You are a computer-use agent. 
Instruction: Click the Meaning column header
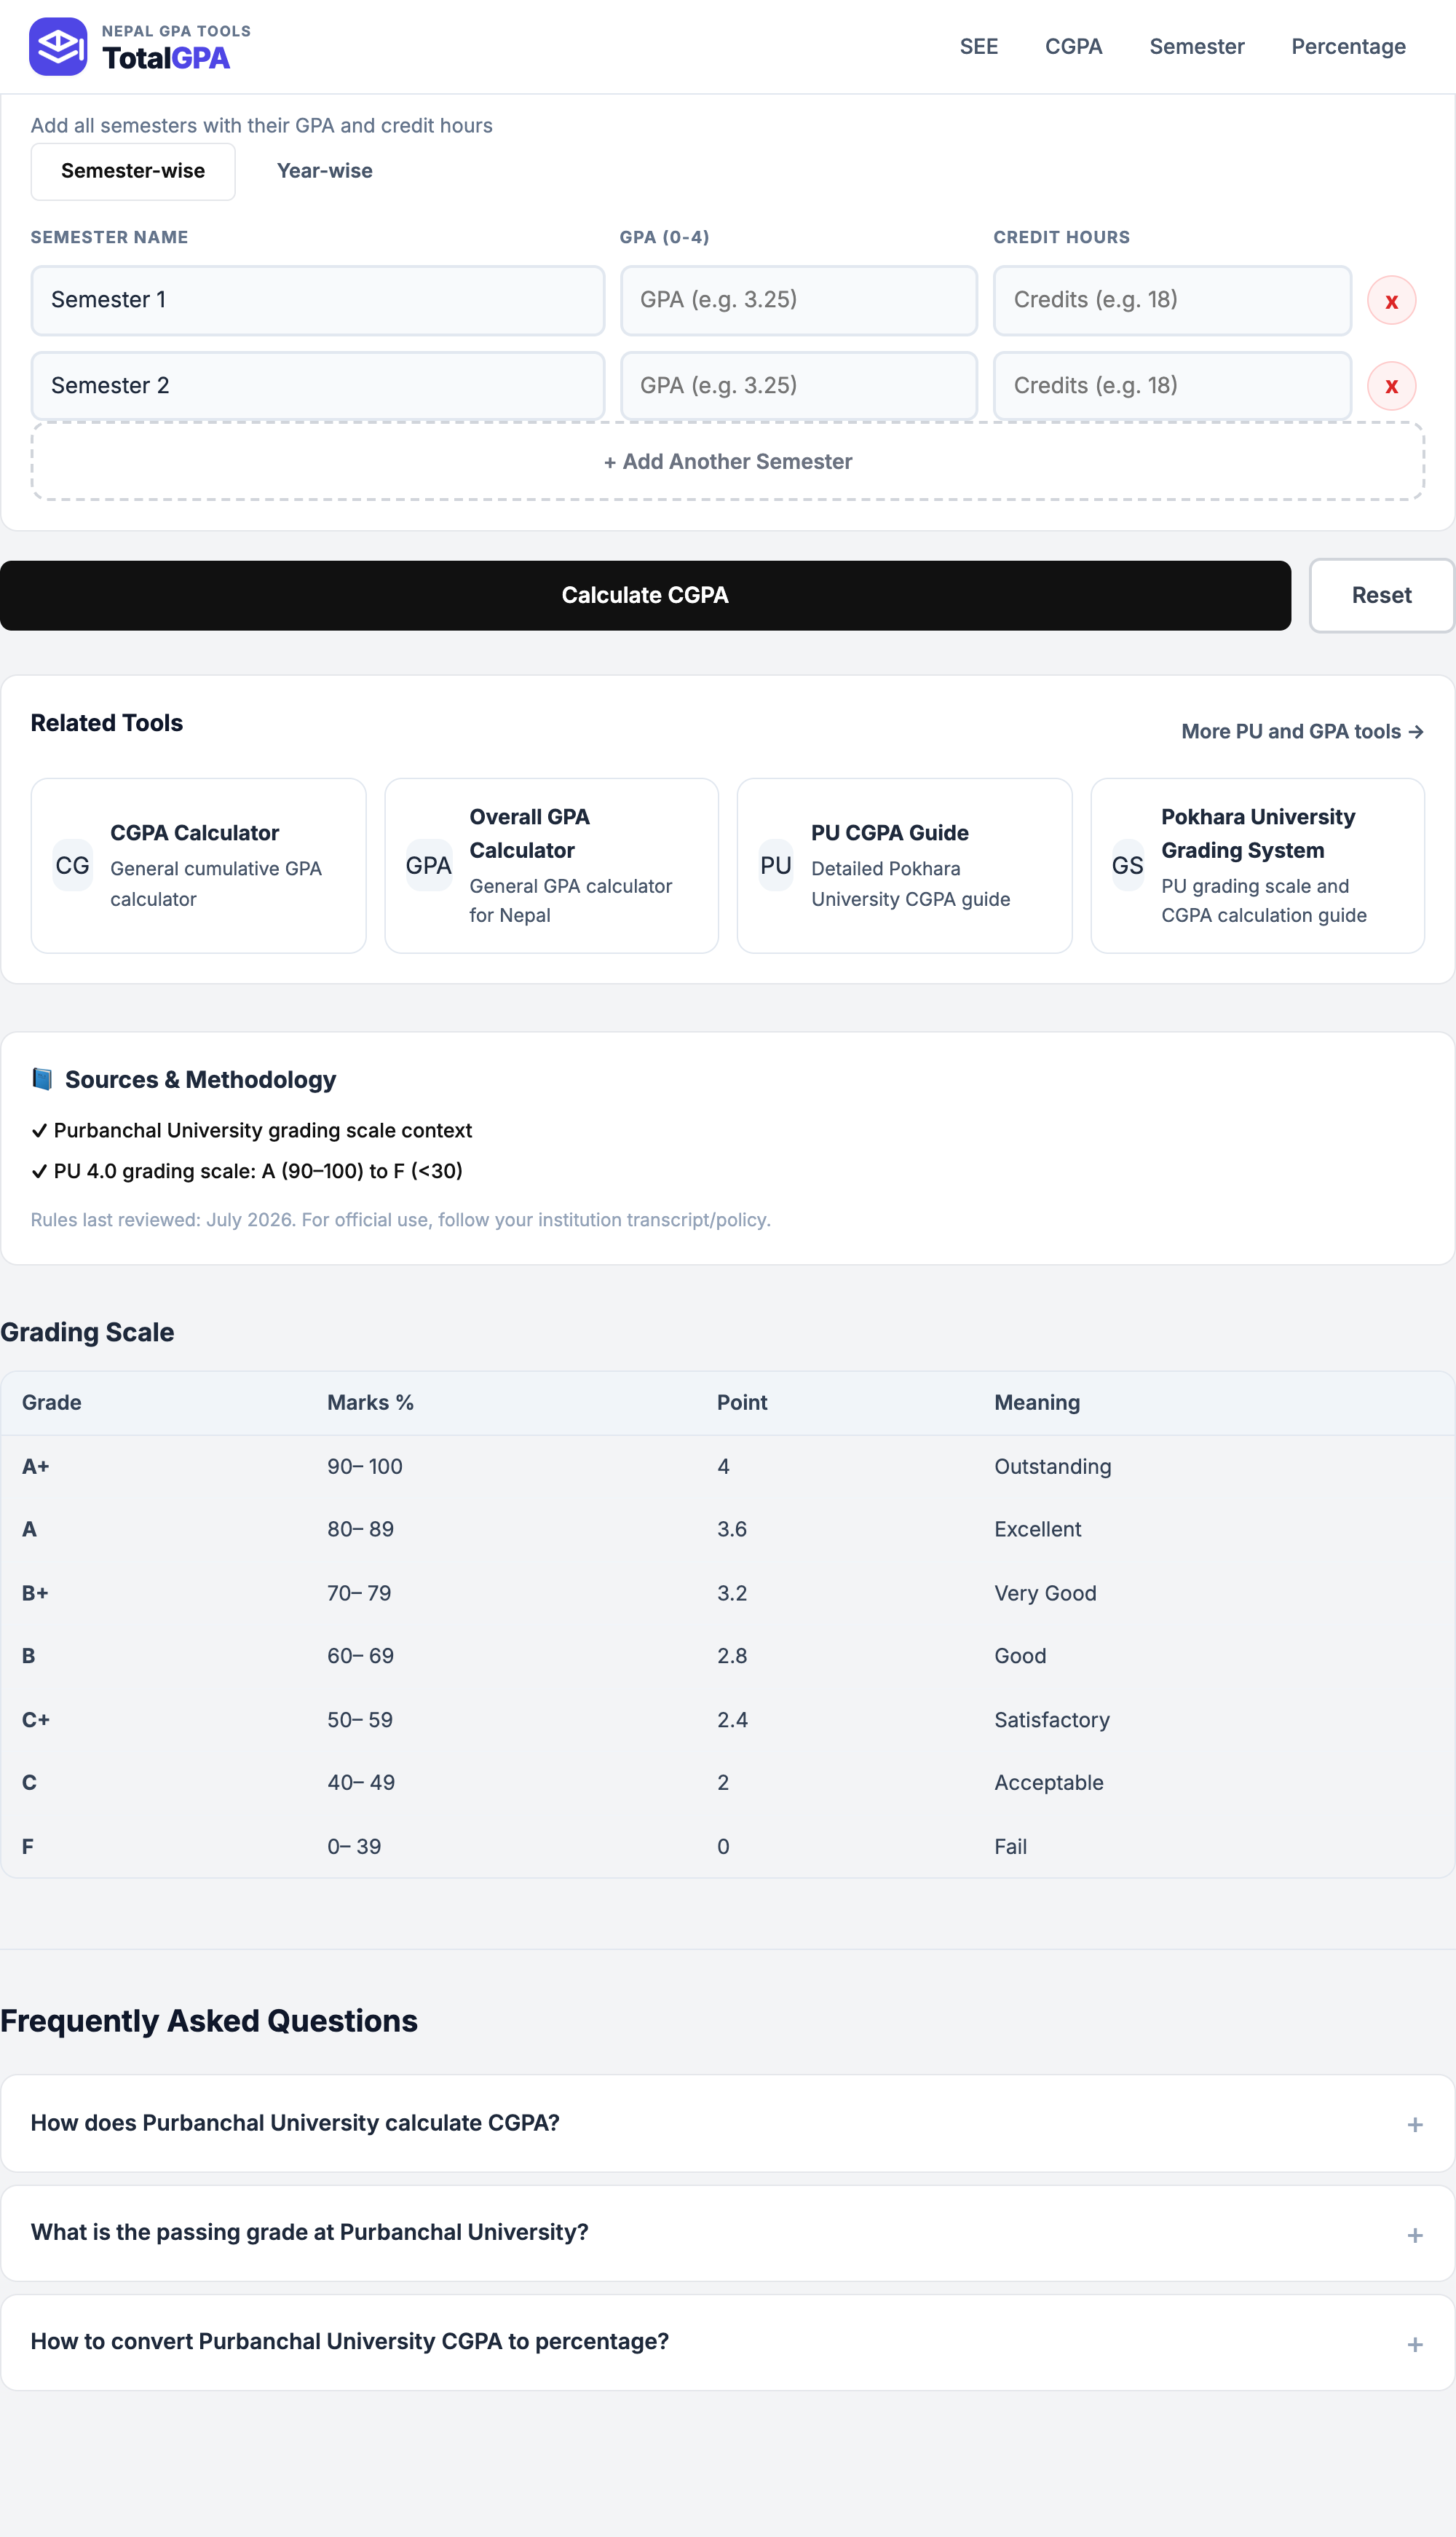point(1036,1402)
